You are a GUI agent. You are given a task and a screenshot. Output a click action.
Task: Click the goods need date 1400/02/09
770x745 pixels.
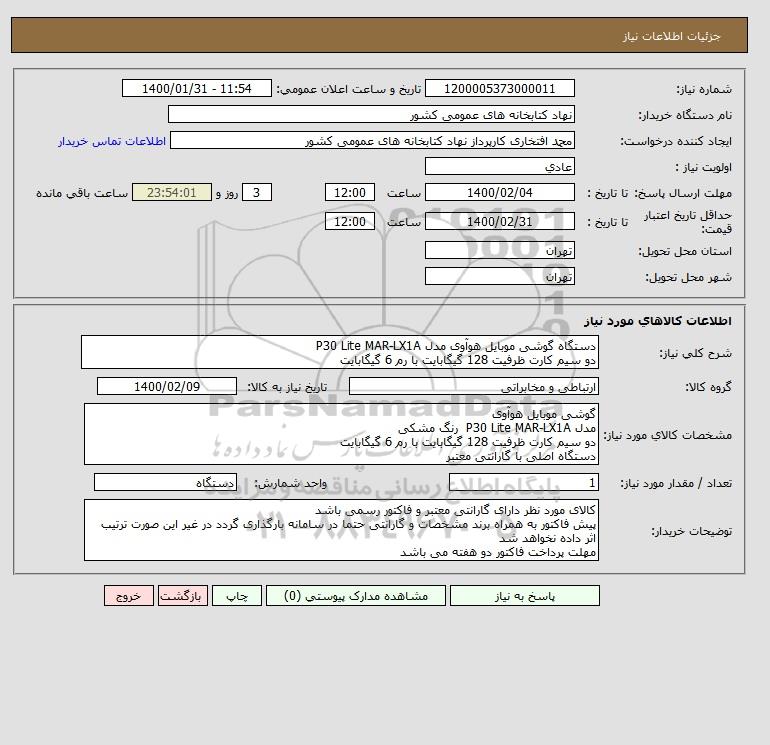point(167,386)
